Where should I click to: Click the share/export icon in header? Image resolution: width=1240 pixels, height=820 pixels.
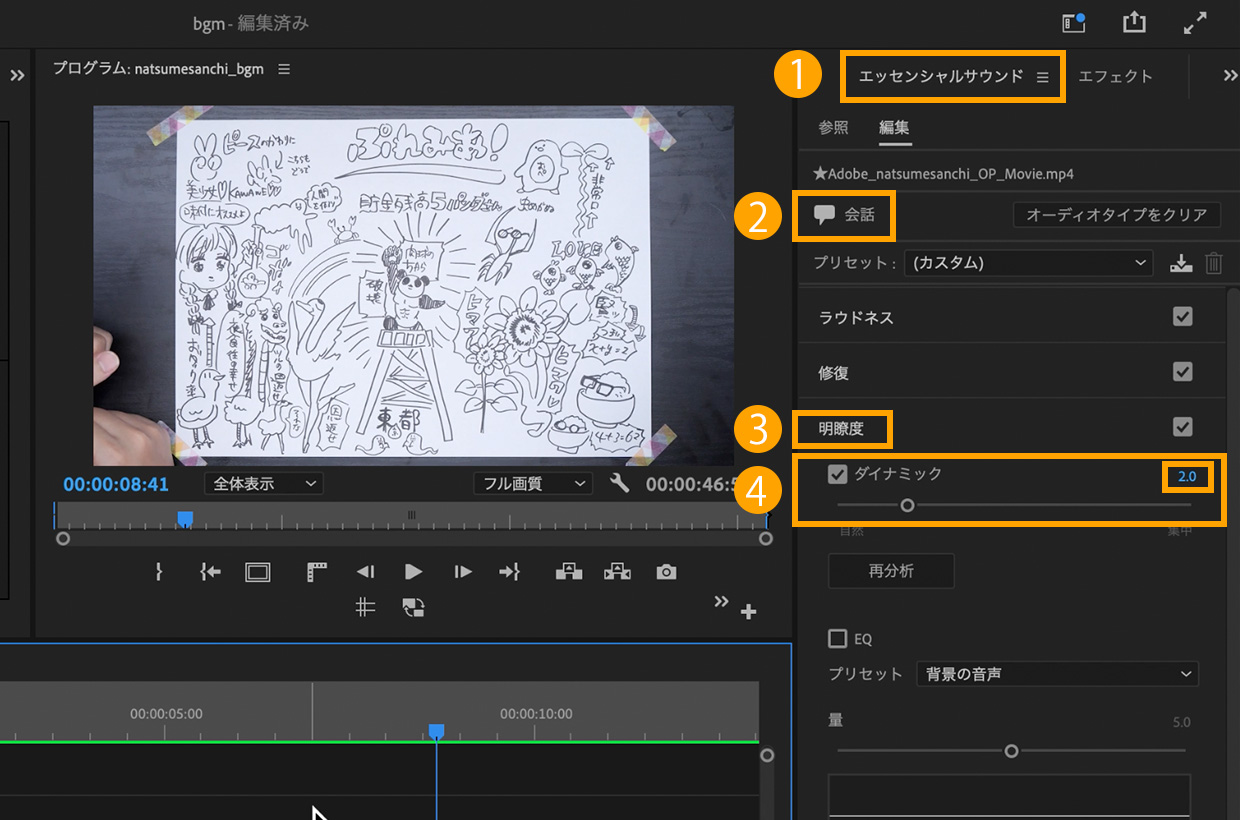coord(1134,22)
